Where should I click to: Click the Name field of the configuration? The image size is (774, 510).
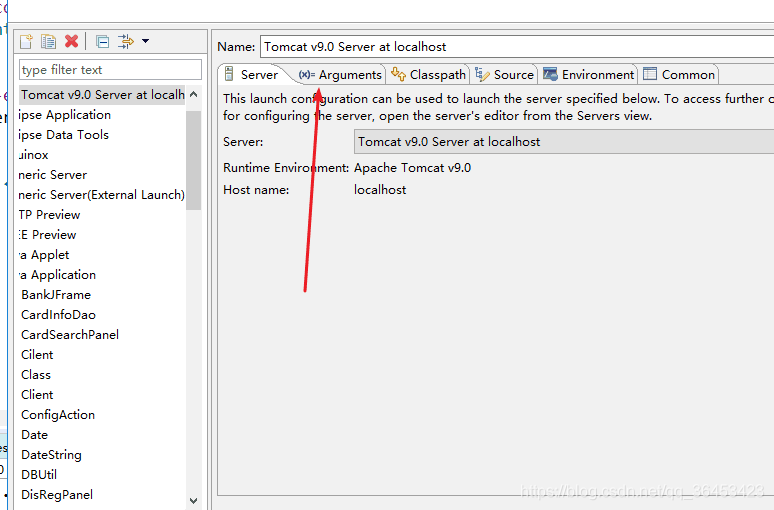[517, 46]
